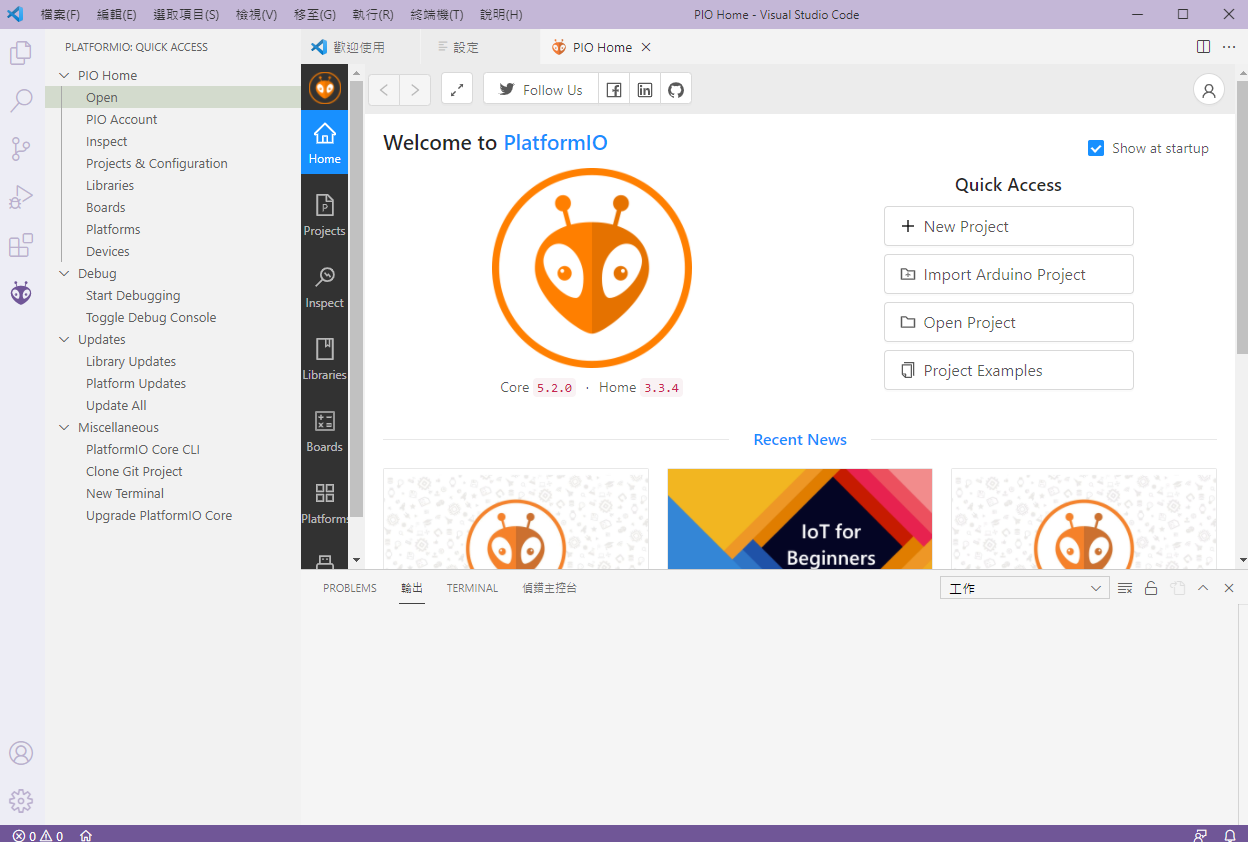Open Platforms in the PIO Home sidebar
This screenshot has width=1248, height=842.
(324, 502)
